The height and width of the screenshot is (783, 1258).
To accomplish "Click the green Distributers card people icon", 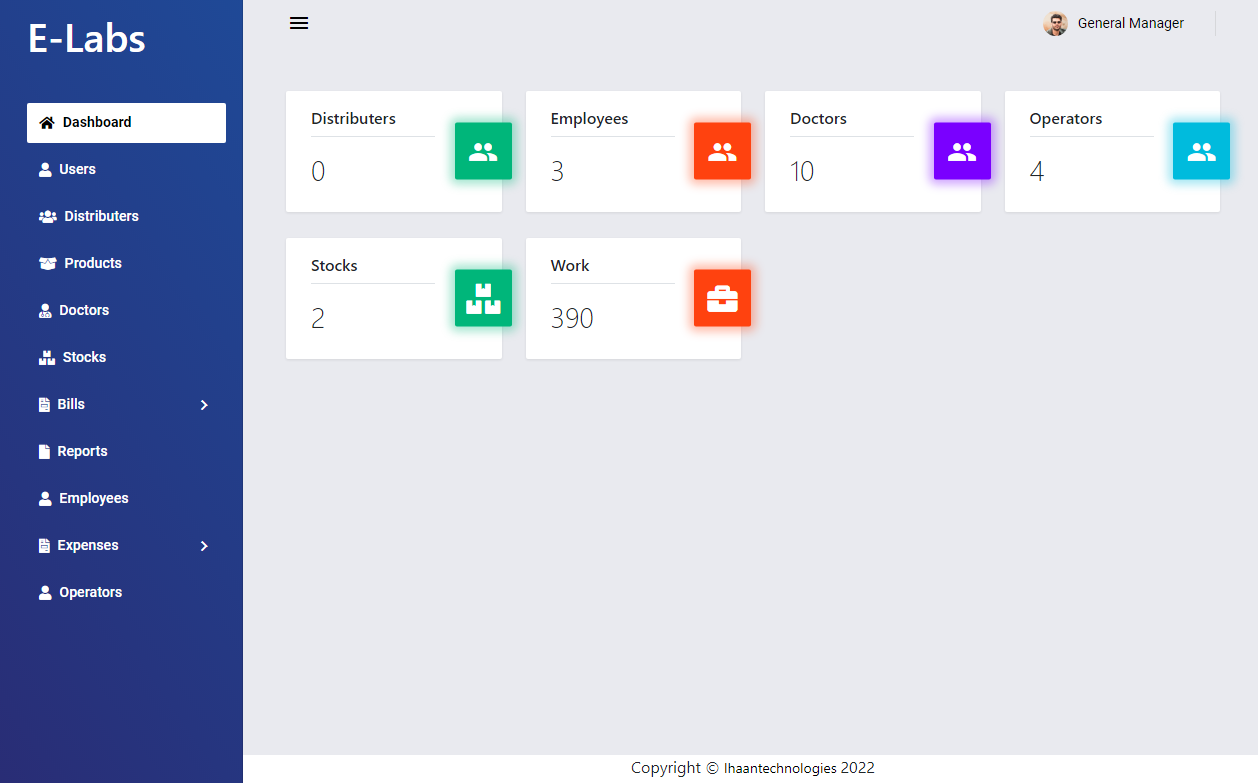I will 483,151.
